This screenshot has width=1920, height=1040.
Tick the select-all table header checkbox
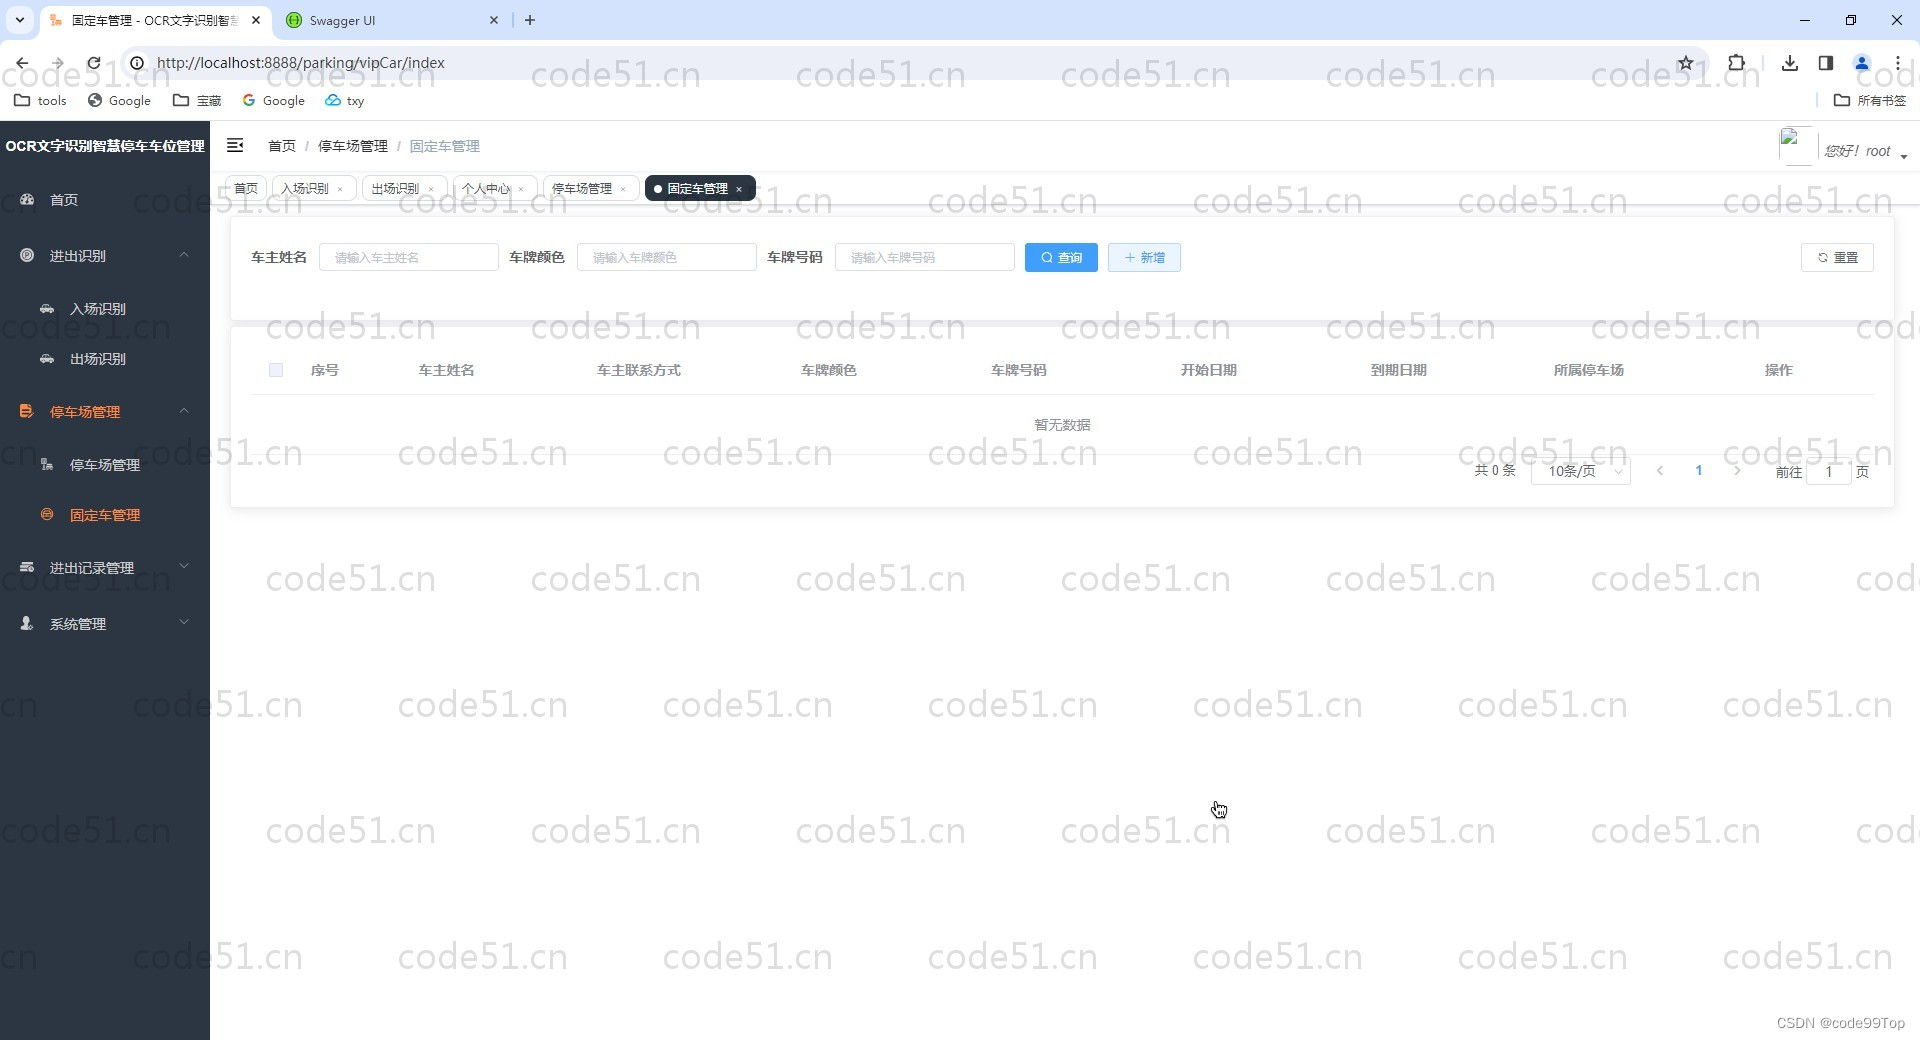pyautogui.click(x=276, y=370)
